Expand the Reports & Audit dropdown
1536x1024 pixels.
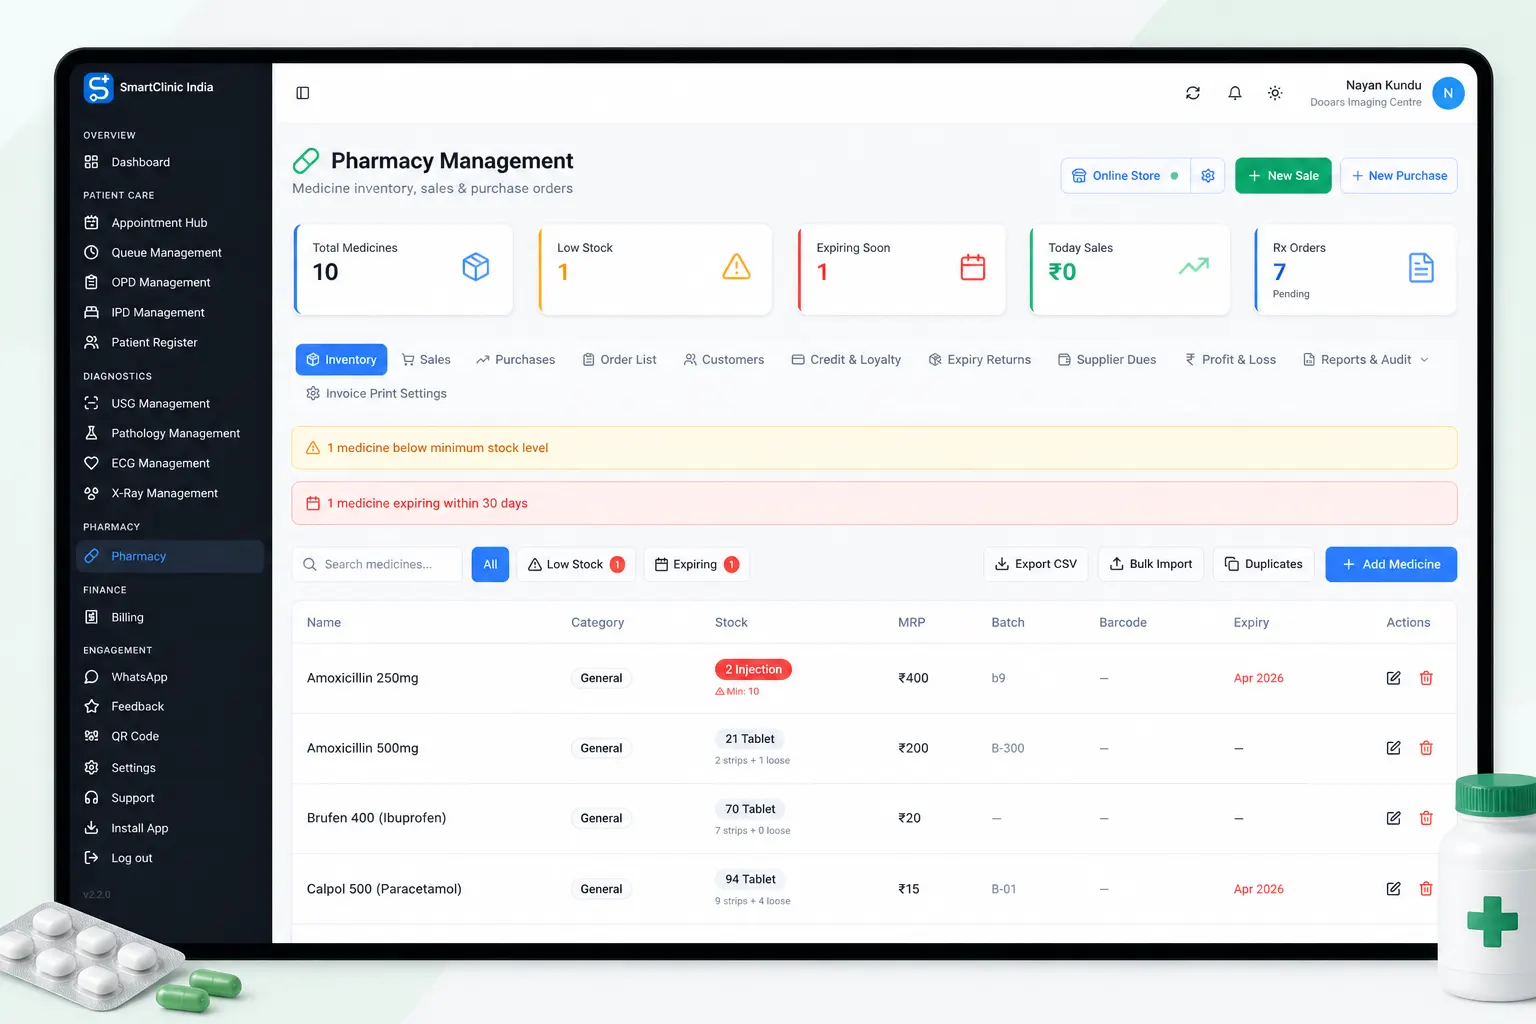click(x=1366, y=360)
